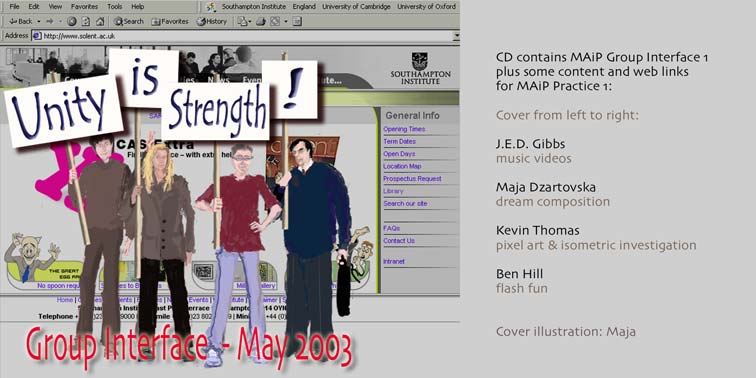Click the Forward arrow button
Viewport: 756px width, 378px height.
click(50, 21)
